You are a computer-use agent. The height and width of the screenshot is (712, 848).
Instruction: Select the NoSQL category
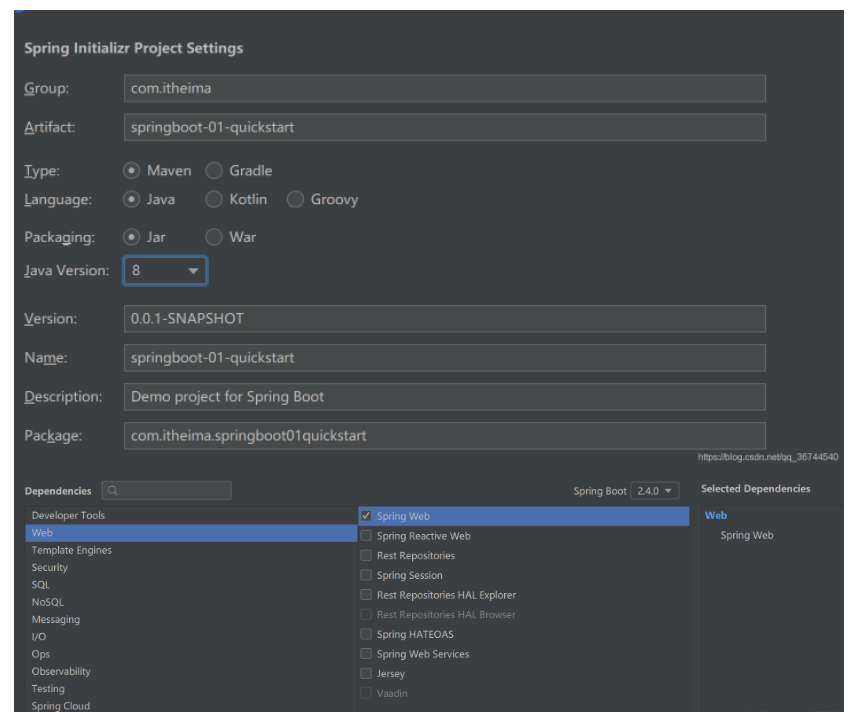click(191, 602)
